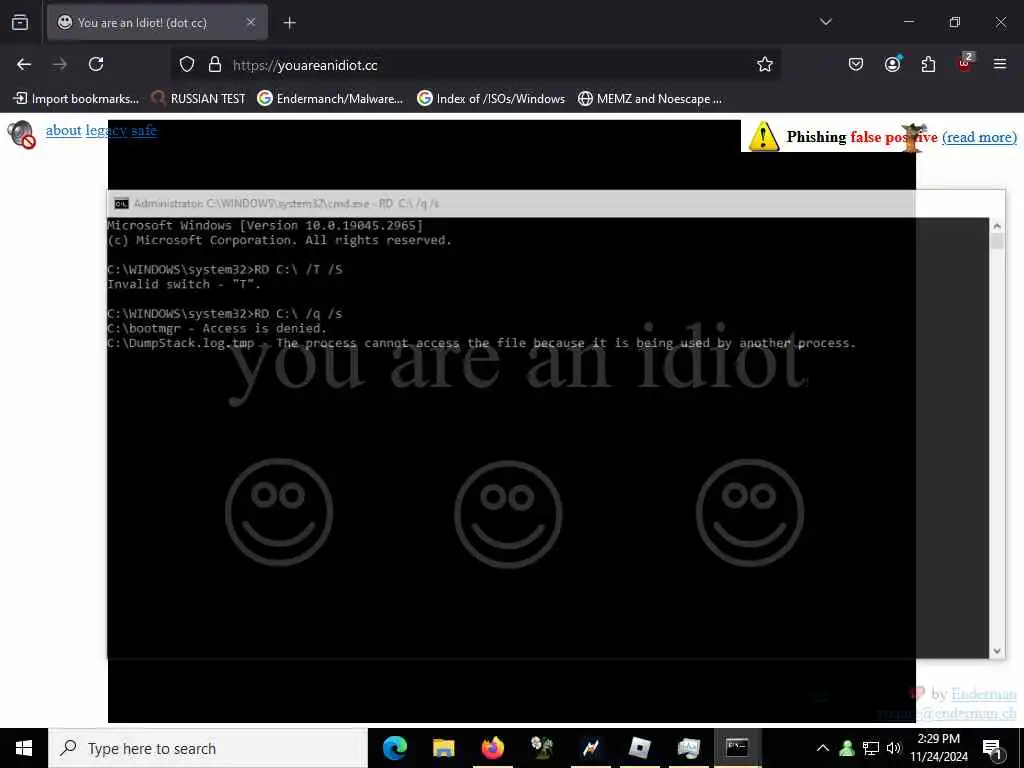Open the '(read more)' link
The image size is (1024, 768).
[979, 136]
